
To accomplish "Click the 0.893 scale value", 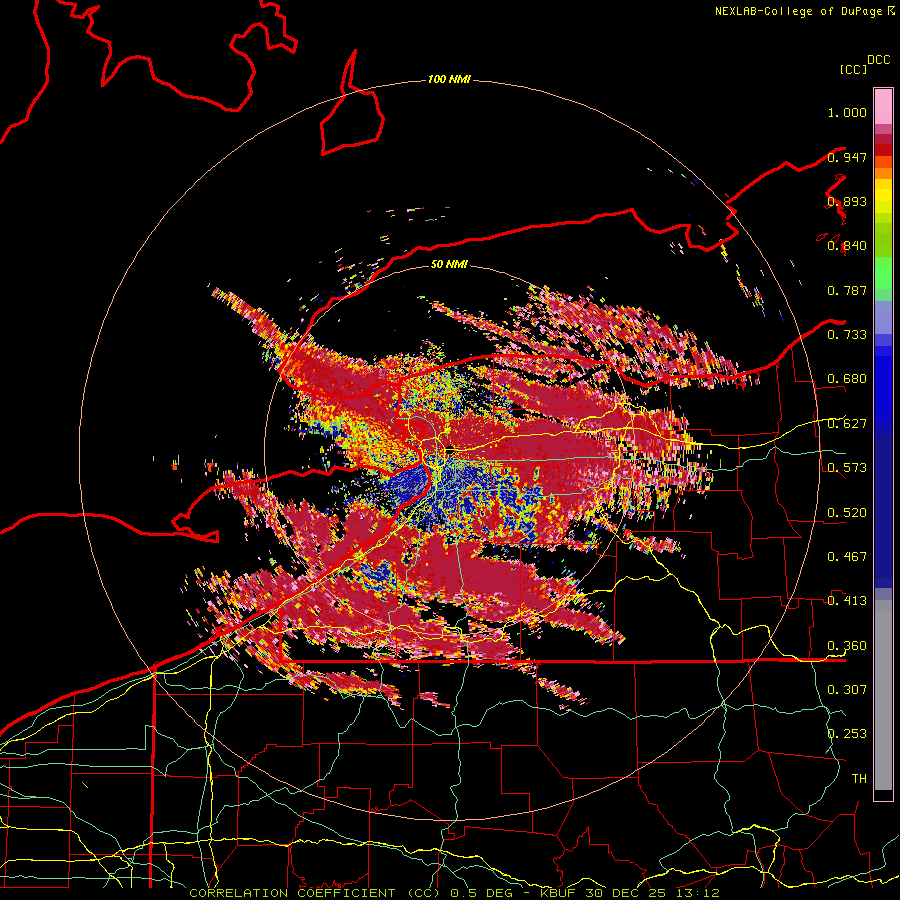I will click(x=847, y=201).
